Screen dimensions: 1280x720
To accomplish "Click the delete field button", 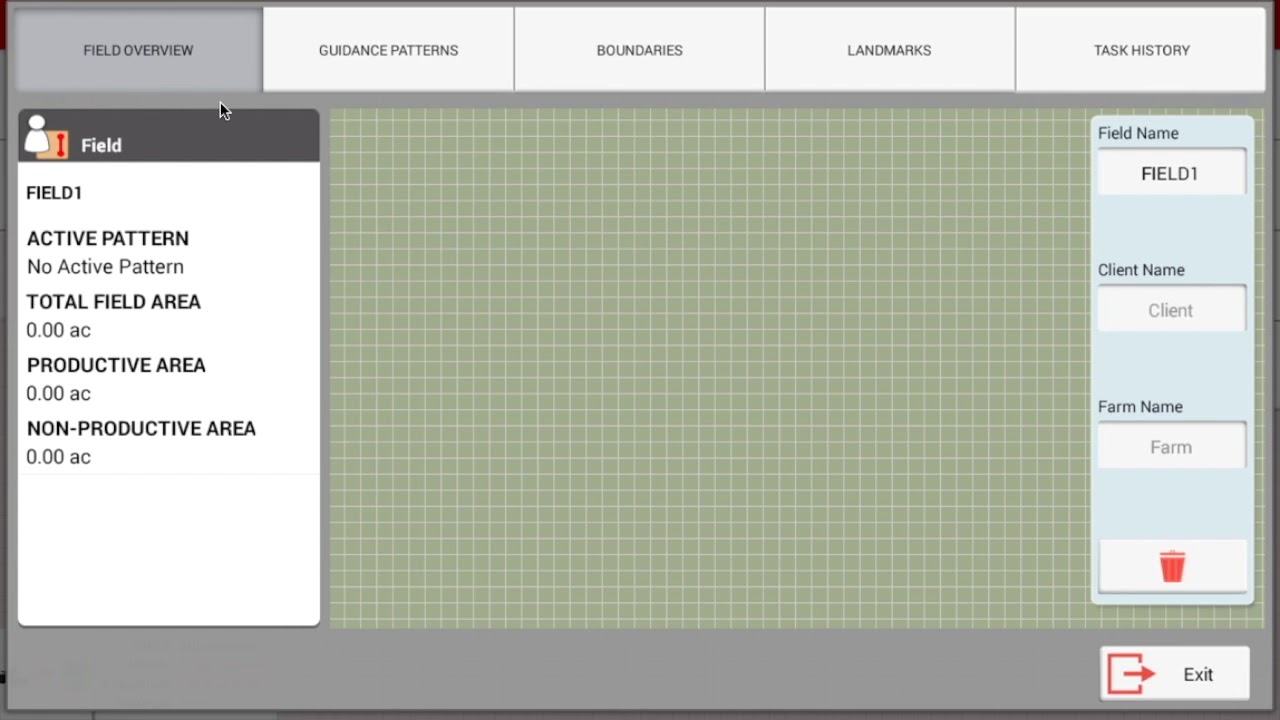I will [1172, 567].
